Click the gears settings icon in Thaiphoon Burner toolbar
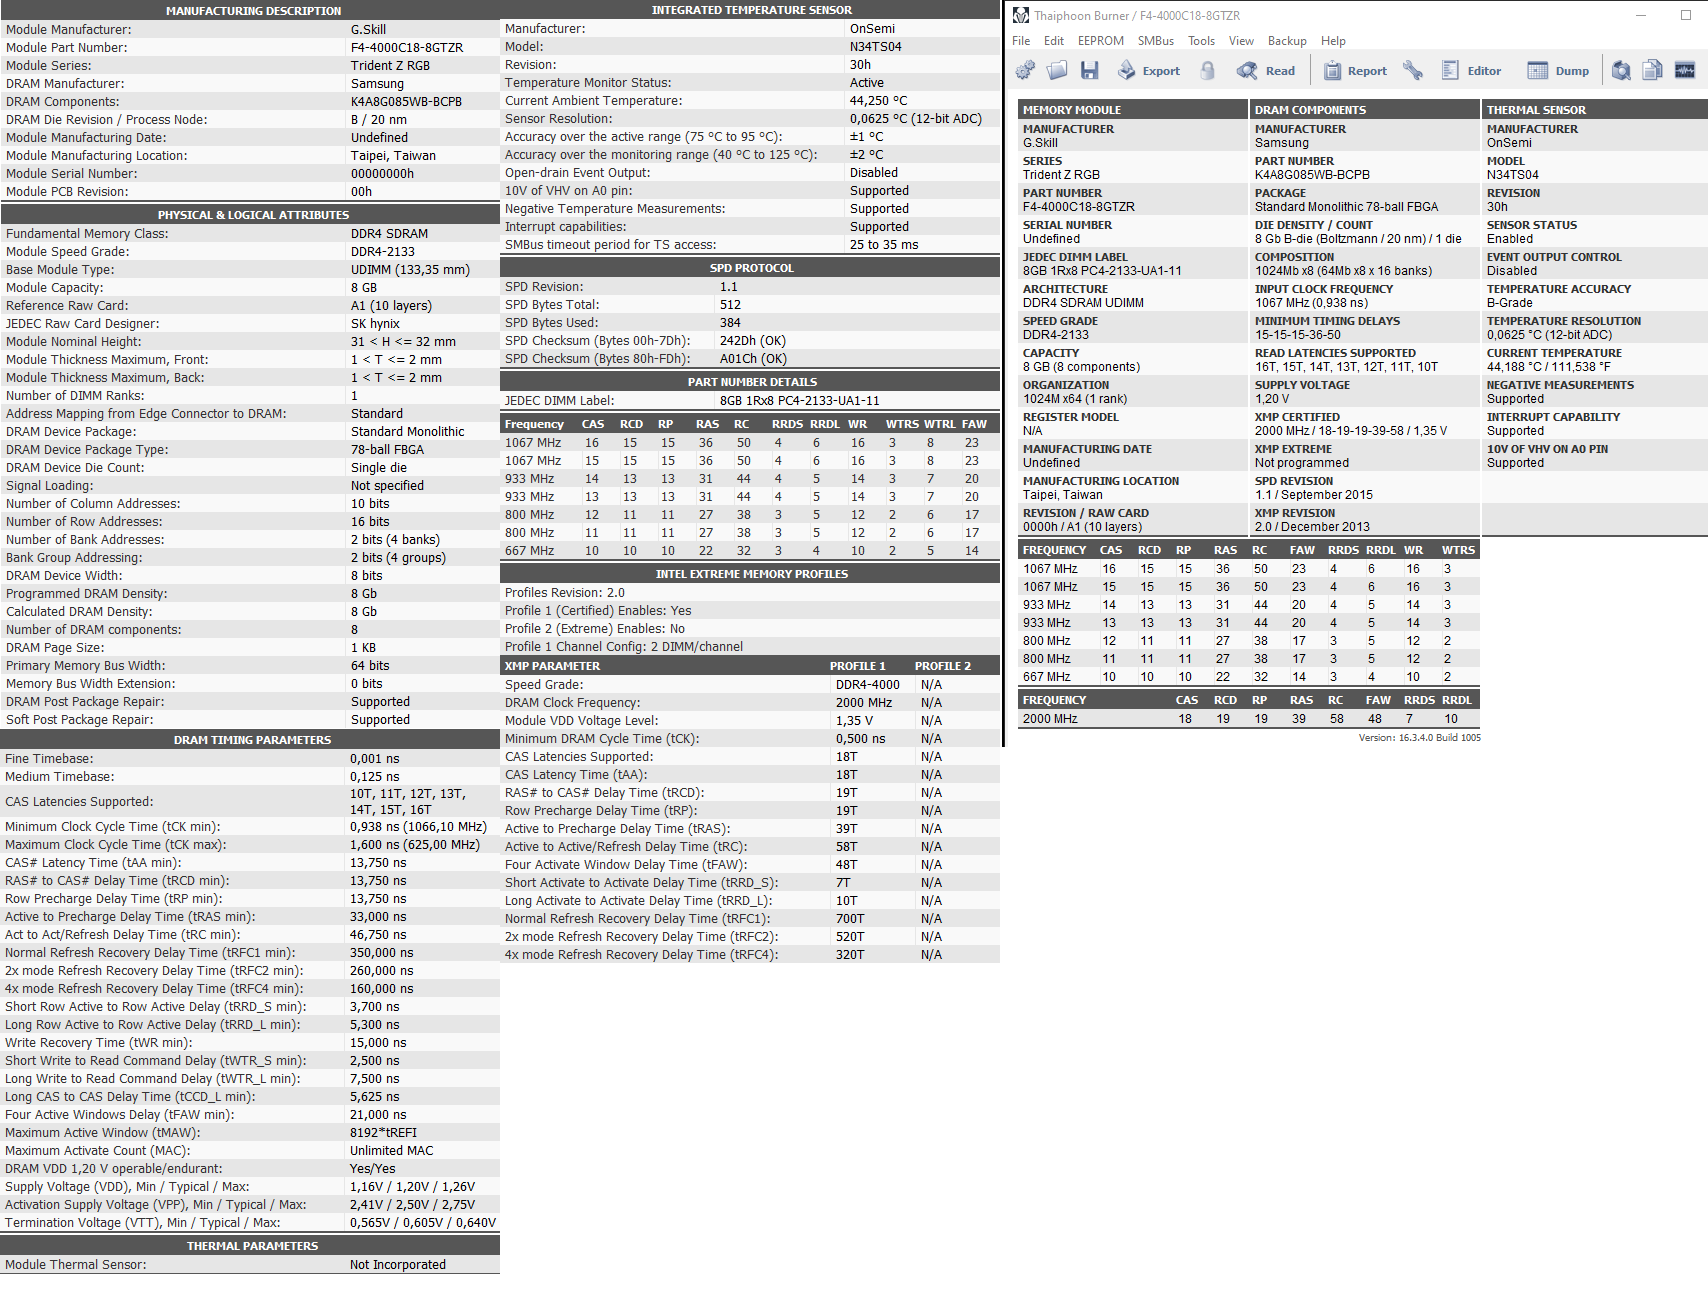 point(1025,70)
